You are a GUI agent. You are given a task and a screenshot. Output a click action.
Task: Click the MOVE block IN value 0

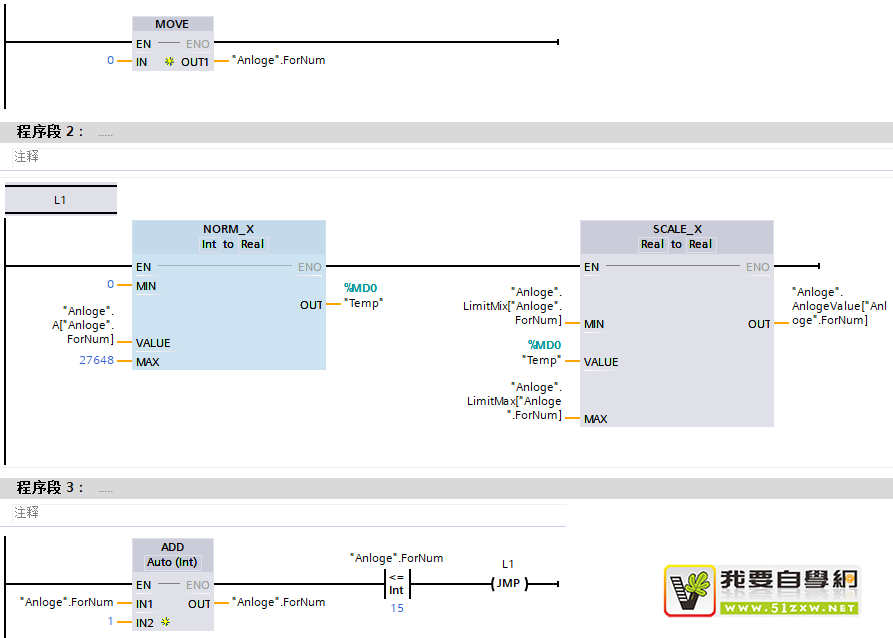111,61
